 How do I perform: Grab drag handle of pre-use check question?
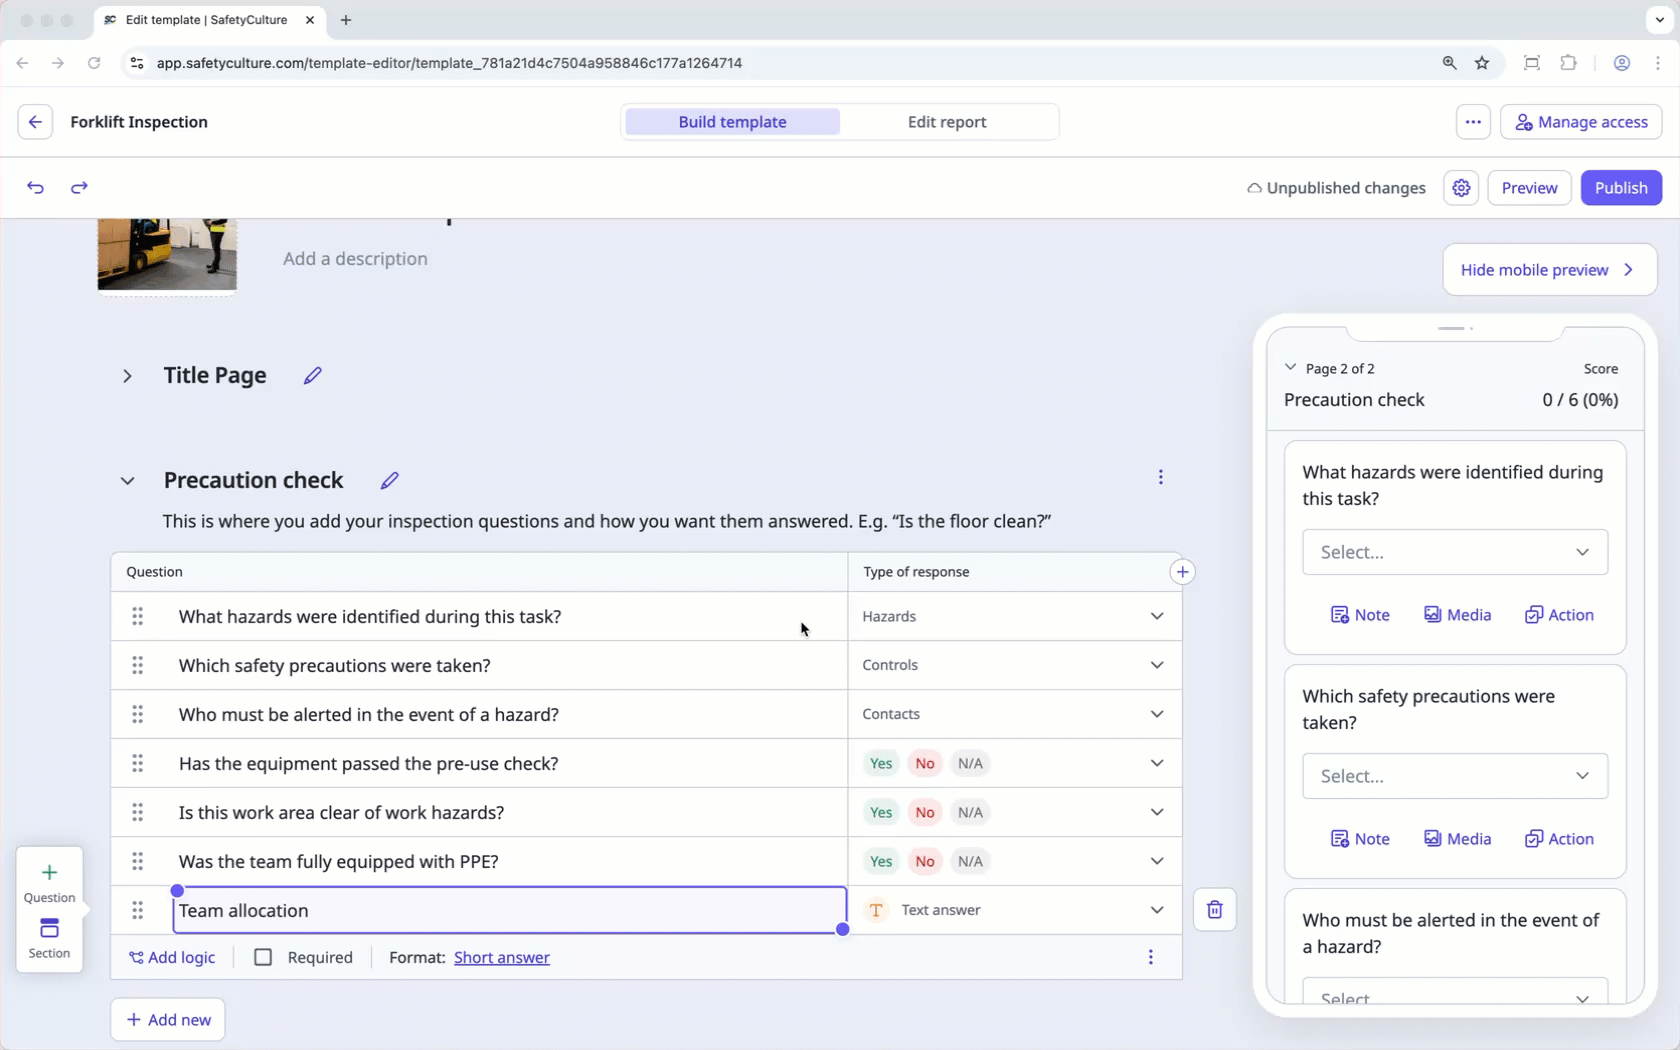138,764
